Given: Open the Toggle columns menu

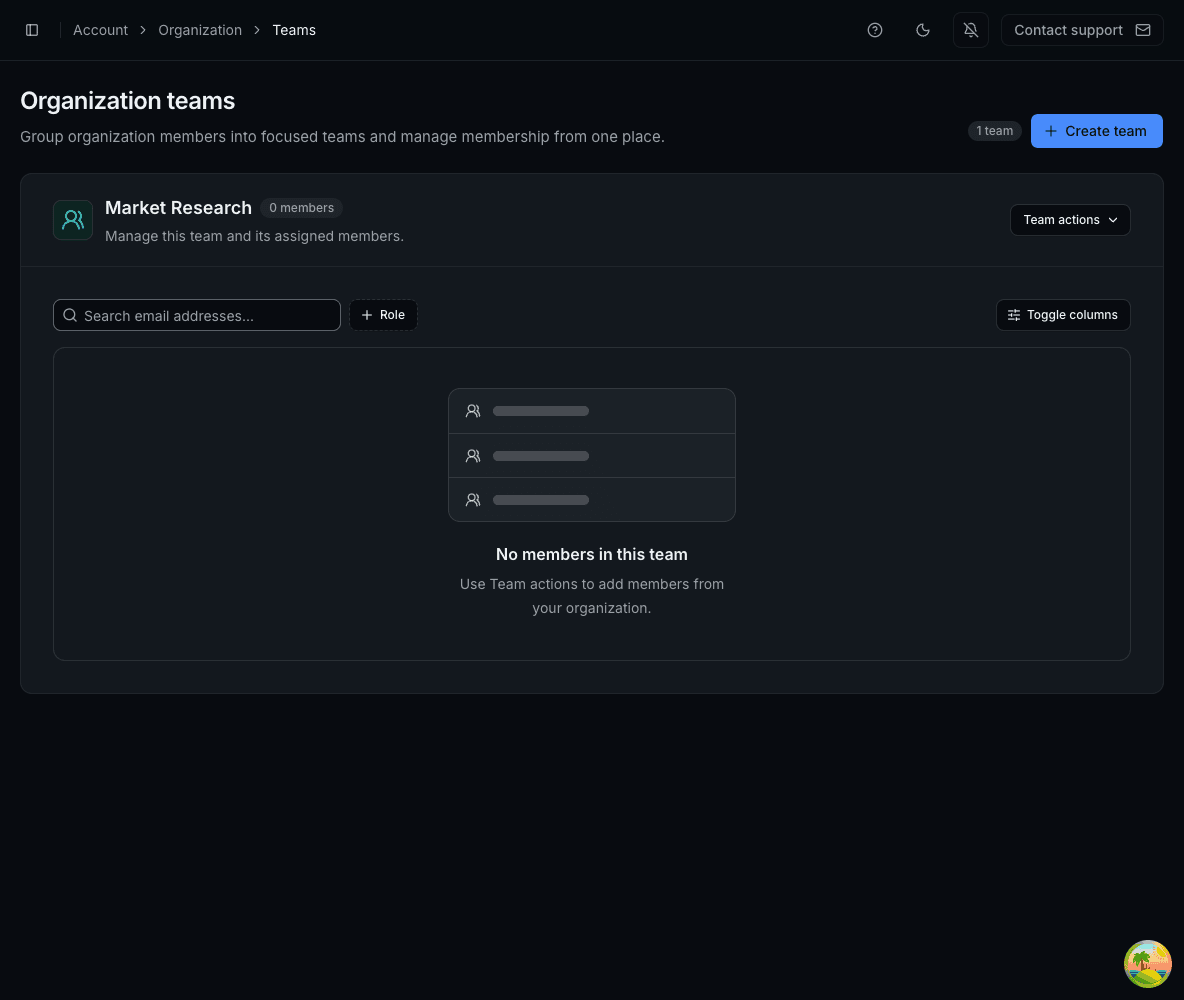Looking at the screenshot, I should [x=1062, y=315].
